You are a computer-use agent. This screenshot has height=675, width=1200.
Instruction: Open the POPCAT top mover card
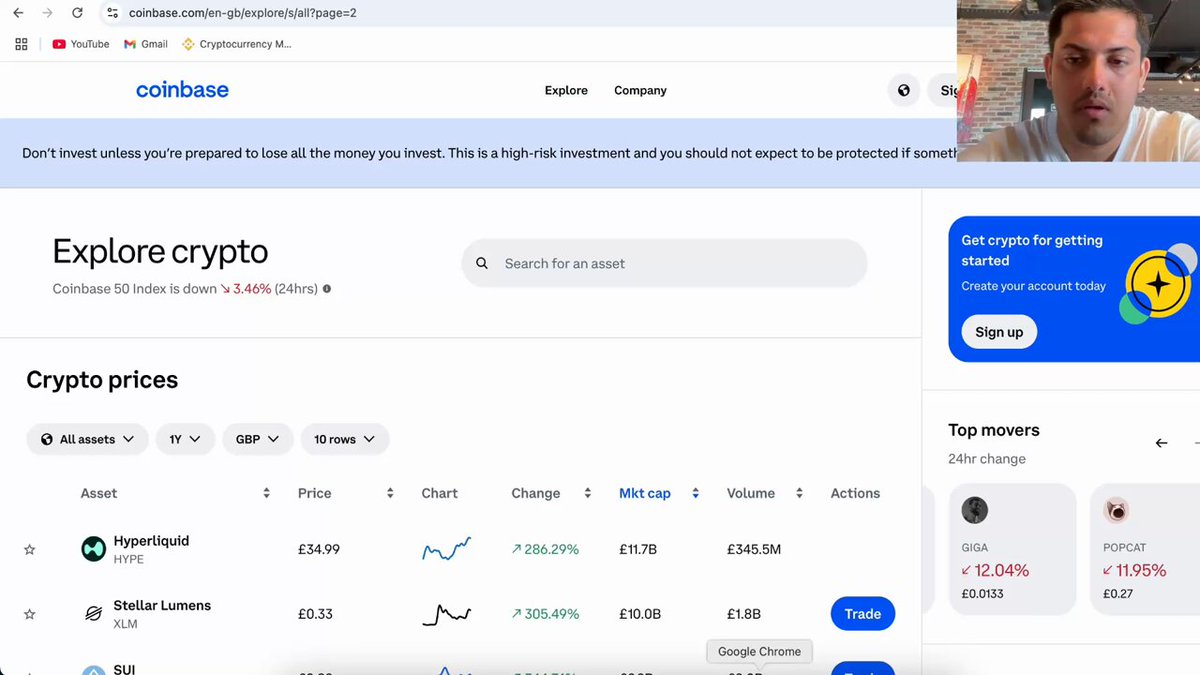pos(1145,549)
